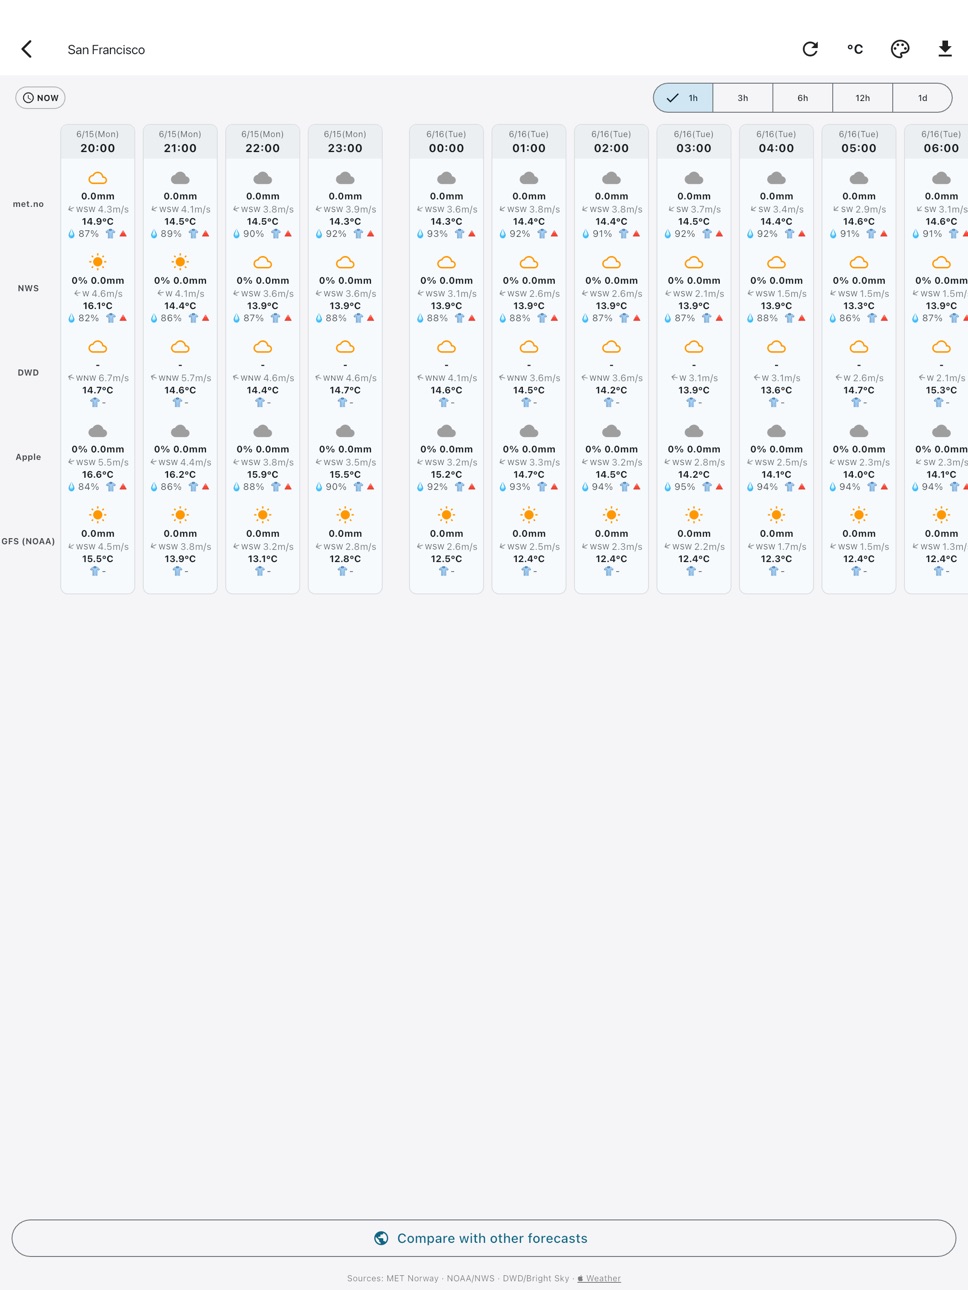Screen dimensions: 968x1290
Task: Click met.no cloud icon at 20:00
Action: click(x=98, y=178)
